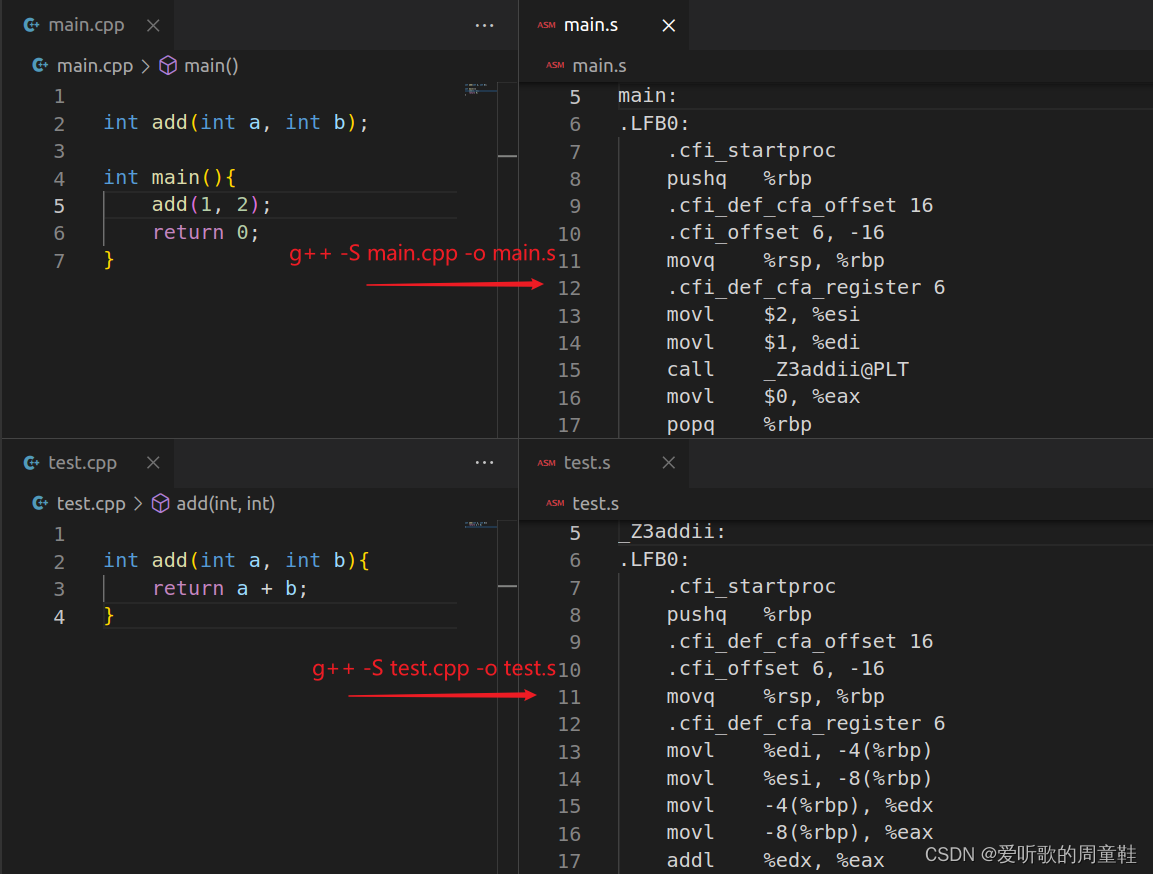Click add(int, int) symbol in breadcrumb
The width and height of the screenshot is (1153, 874).
(226, 504)
